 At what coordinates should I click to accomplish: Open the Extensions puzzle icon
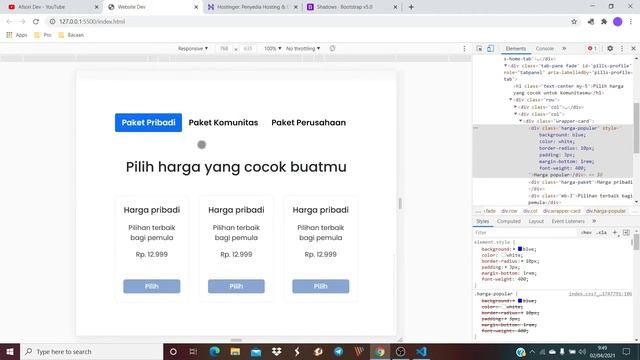point(604,22)
